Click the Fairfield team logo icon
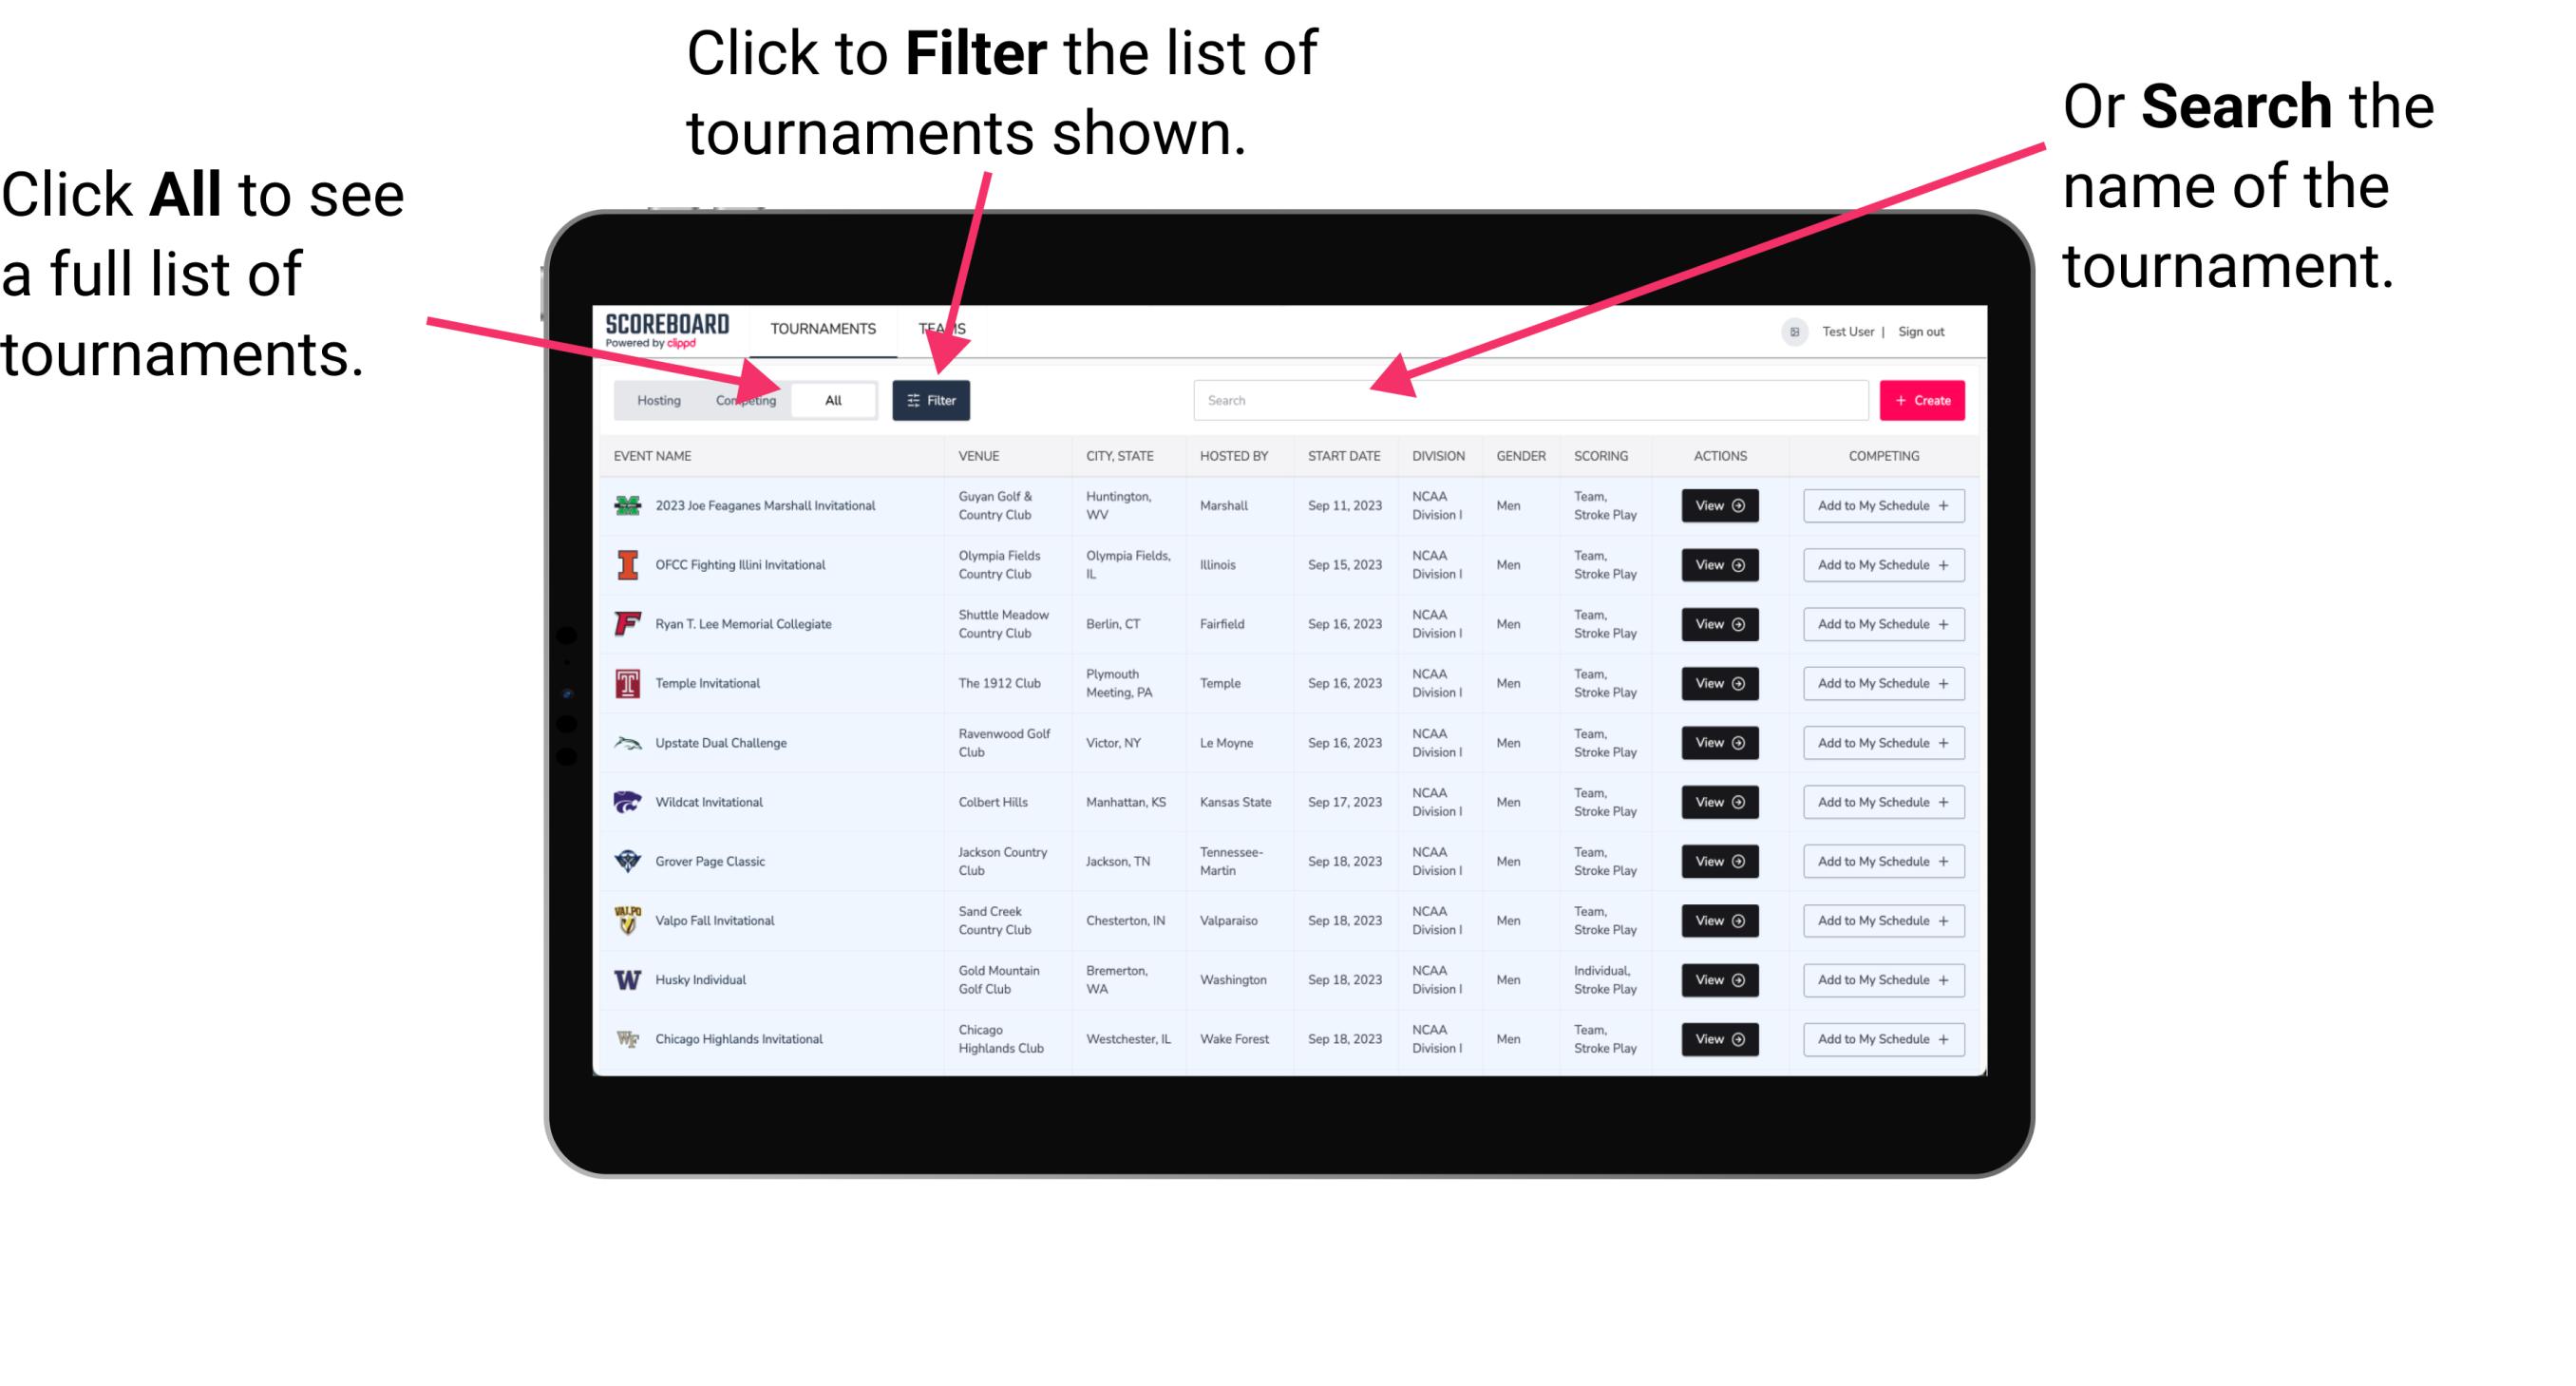Screen dimensions: 2576x1386 coord(628,623)
